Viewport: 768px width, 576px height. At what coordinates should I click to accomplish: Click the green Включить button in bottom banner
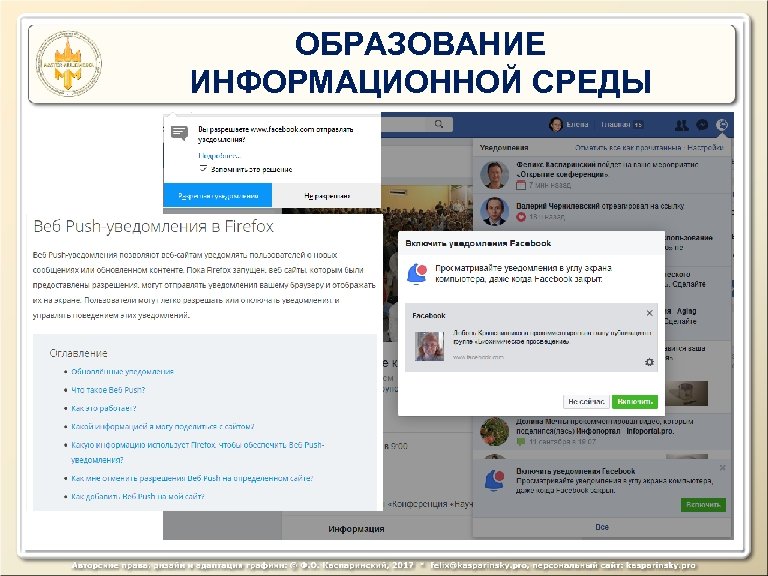coord(703,504)
